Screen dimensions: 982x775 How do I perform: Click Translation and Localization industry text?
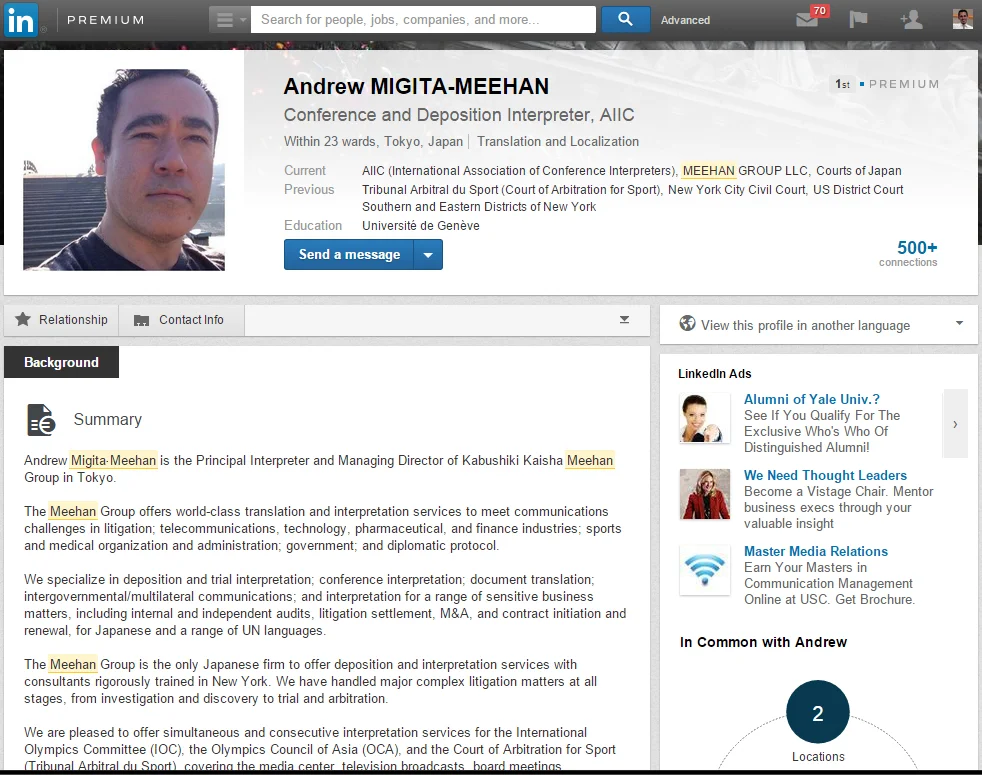(558, 142)
